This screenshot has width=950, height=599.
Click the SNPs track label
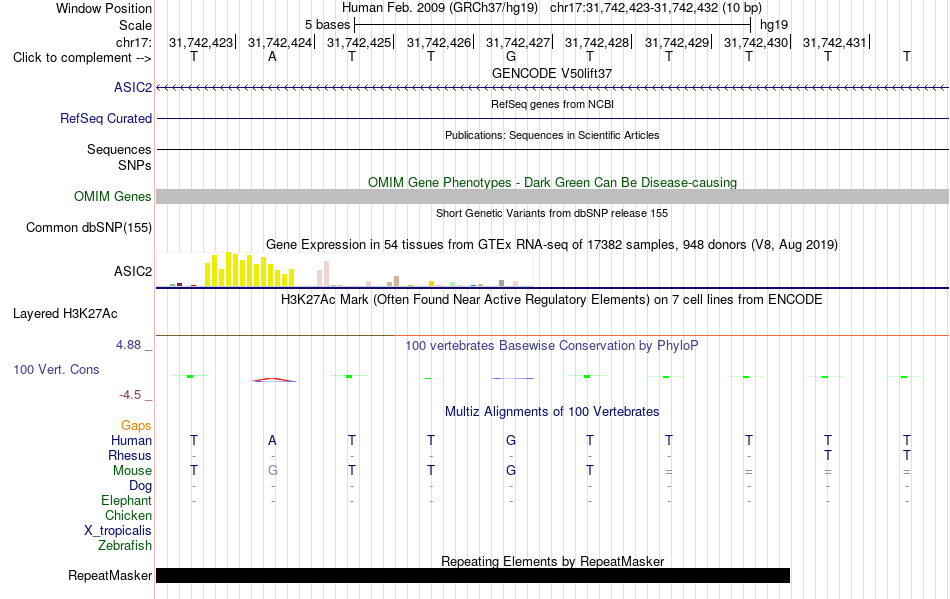click(x=135, y=165)
